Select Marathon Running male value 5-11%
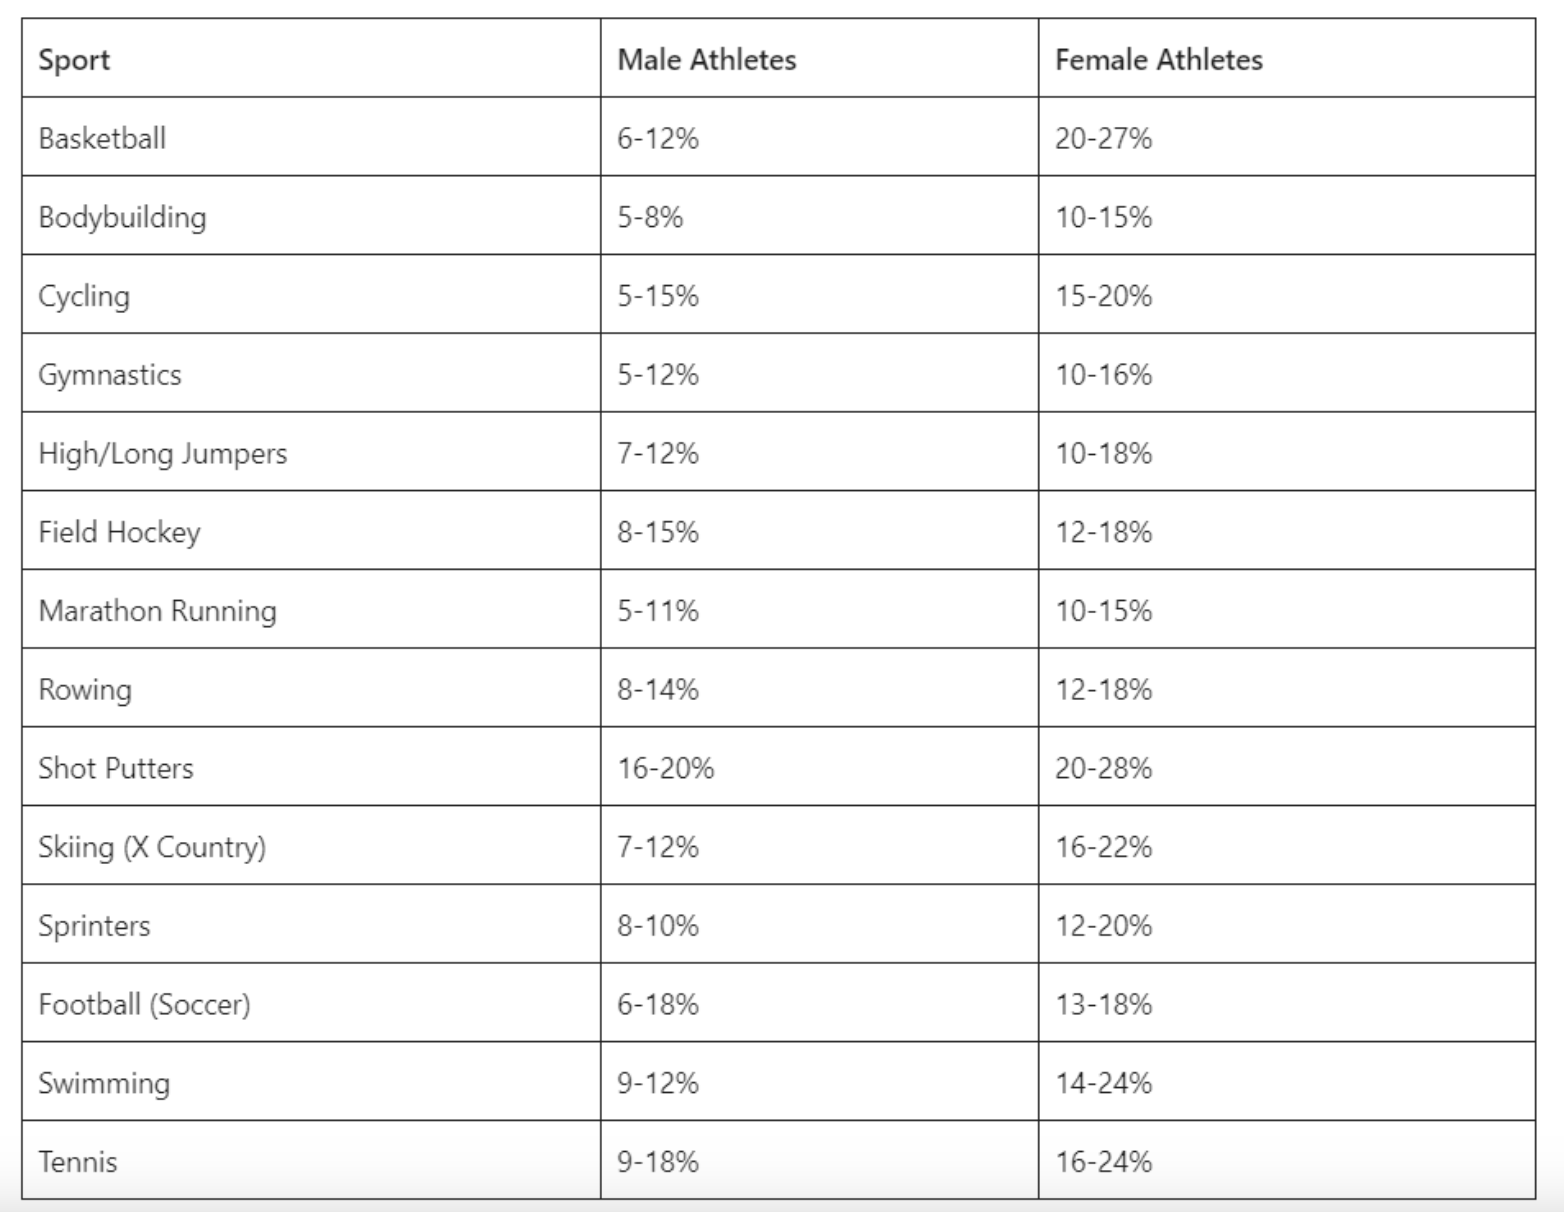This screenshot has height=1212, width=1564. pos(657,611)
